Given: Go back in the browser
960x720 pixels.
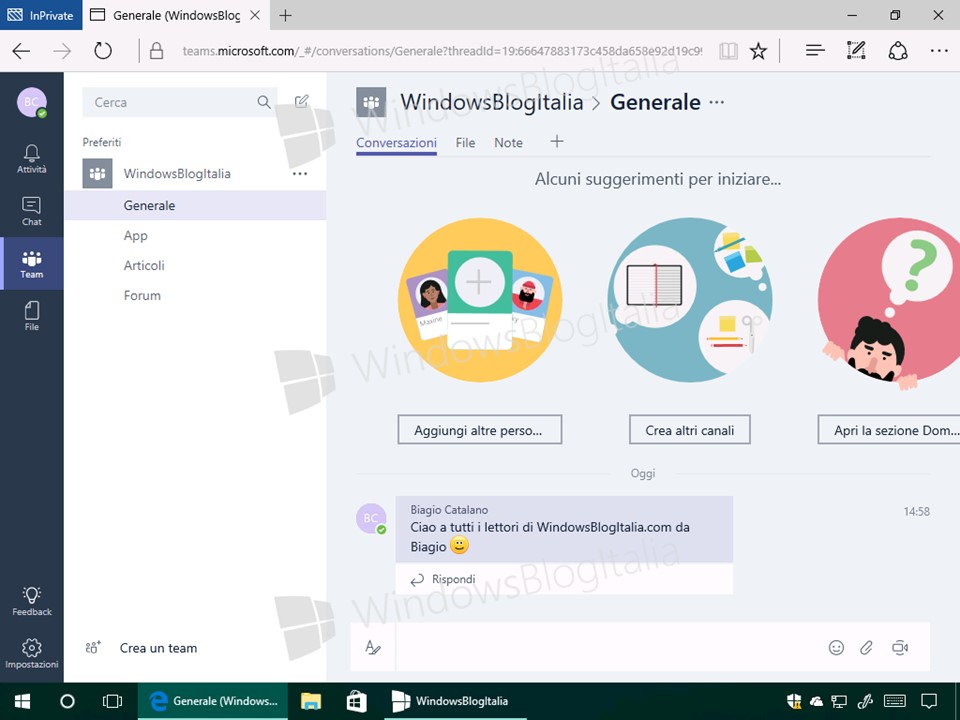Looking at the screenshot, I should (x=21, y=51).
